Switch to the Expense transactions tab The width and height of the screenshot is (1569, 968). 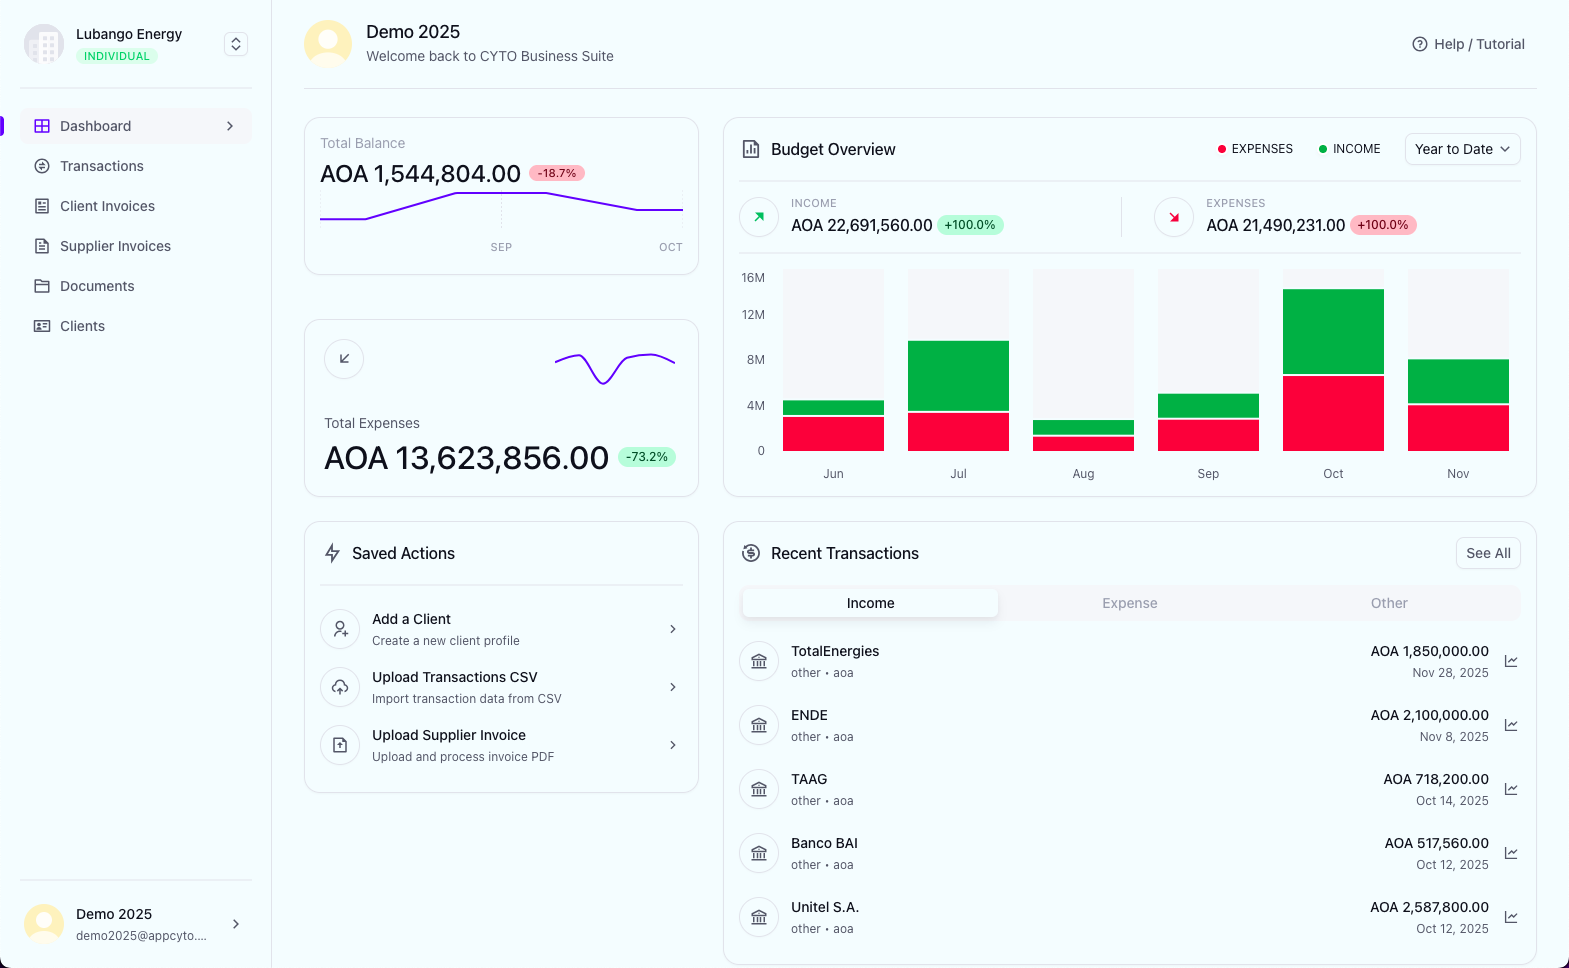1129,603
